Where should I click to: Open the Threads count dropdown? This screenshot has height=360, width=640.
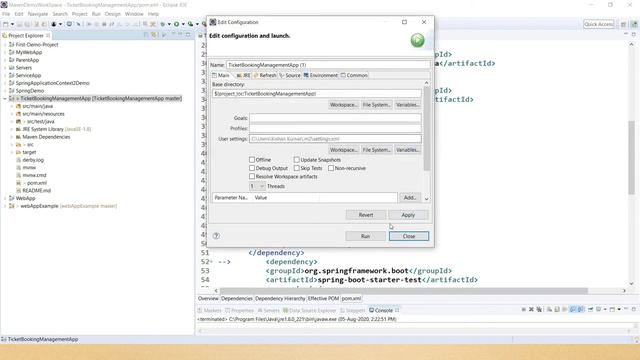(258, 186)
